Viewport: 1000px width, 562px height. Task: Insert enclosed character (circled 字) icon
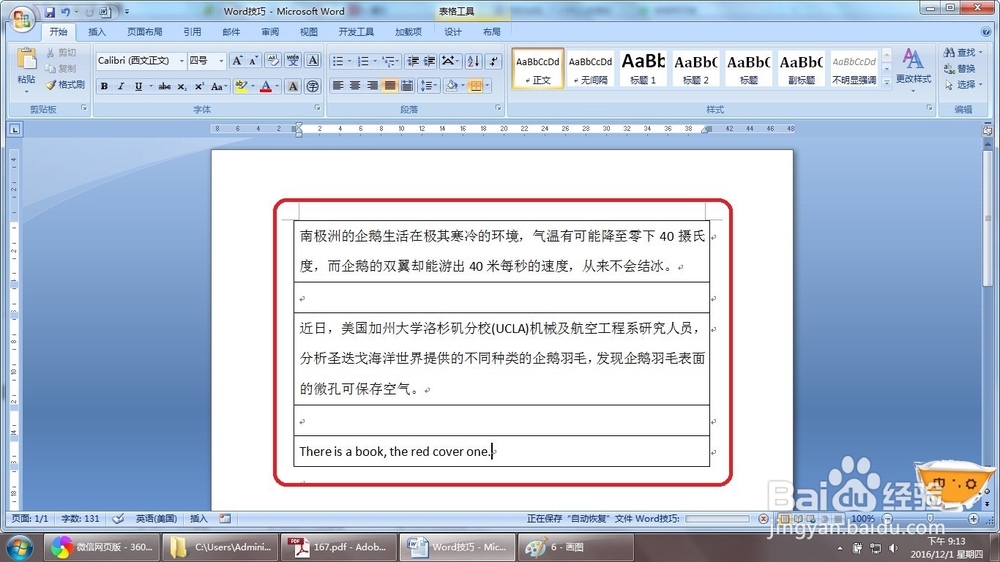312,86
